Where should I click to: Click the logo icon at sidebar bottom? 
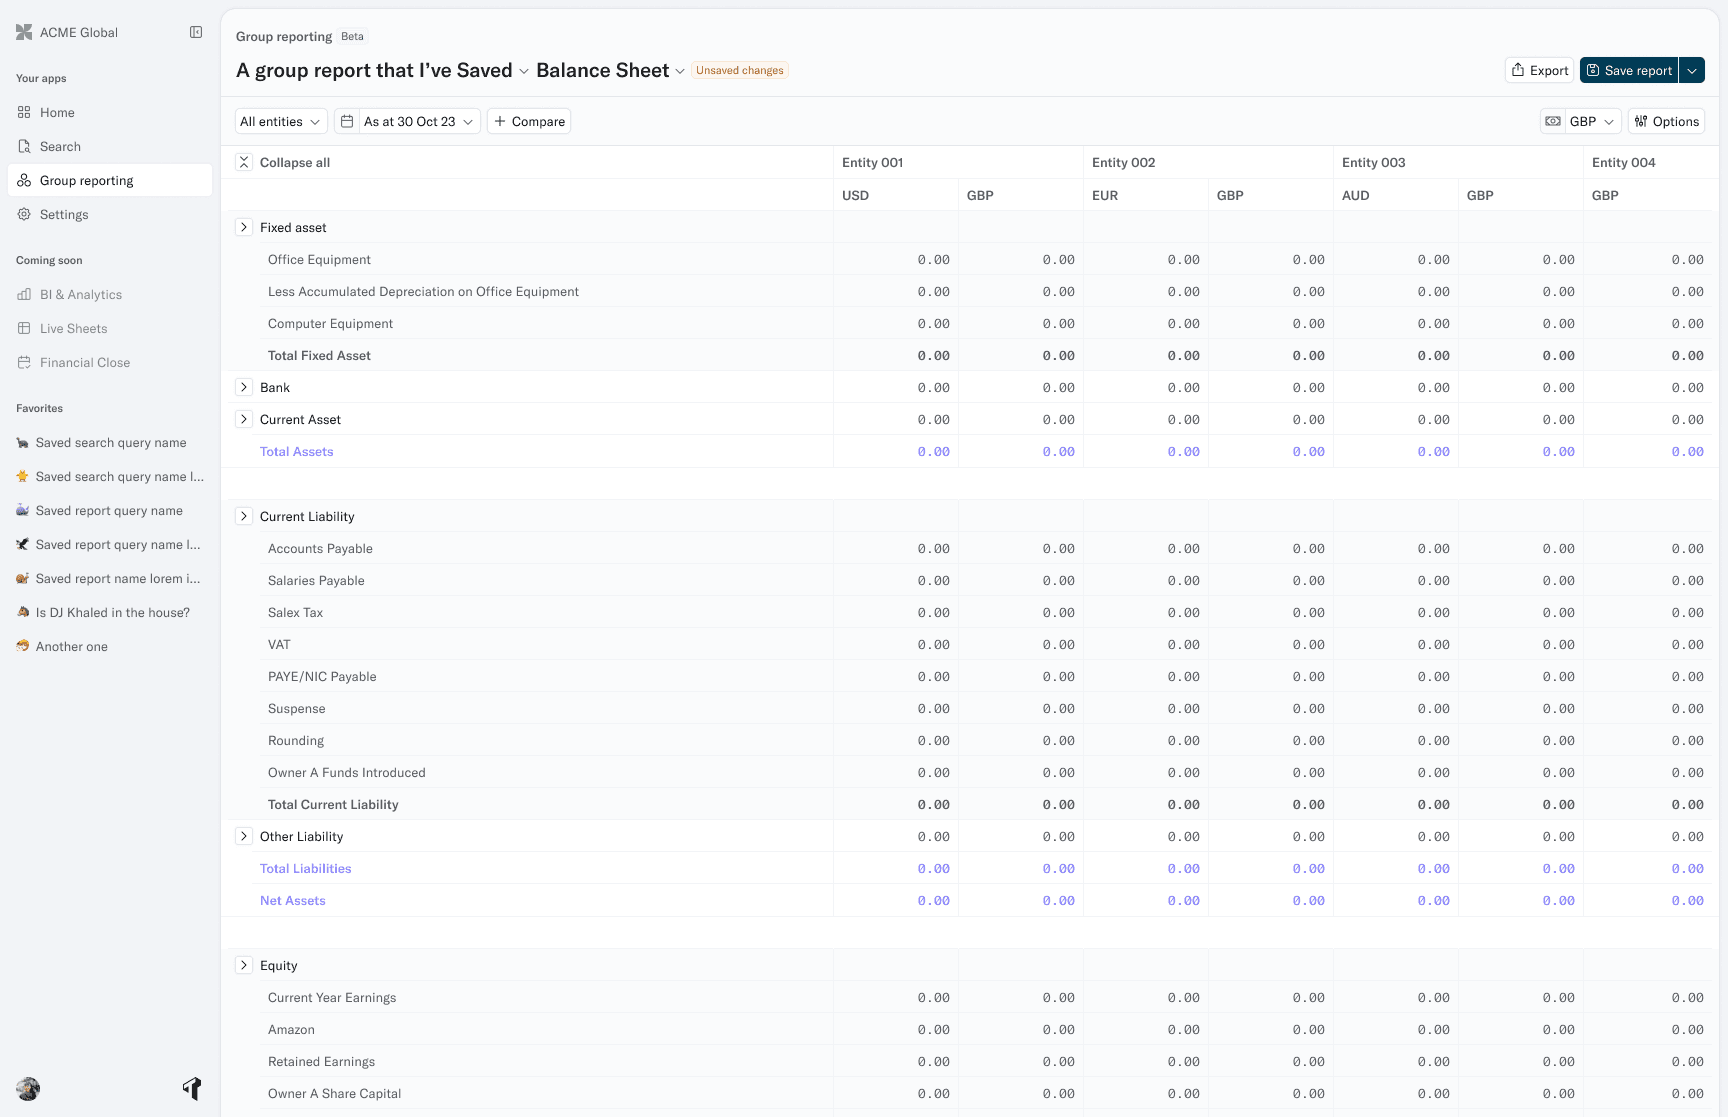pos(192,1088)
